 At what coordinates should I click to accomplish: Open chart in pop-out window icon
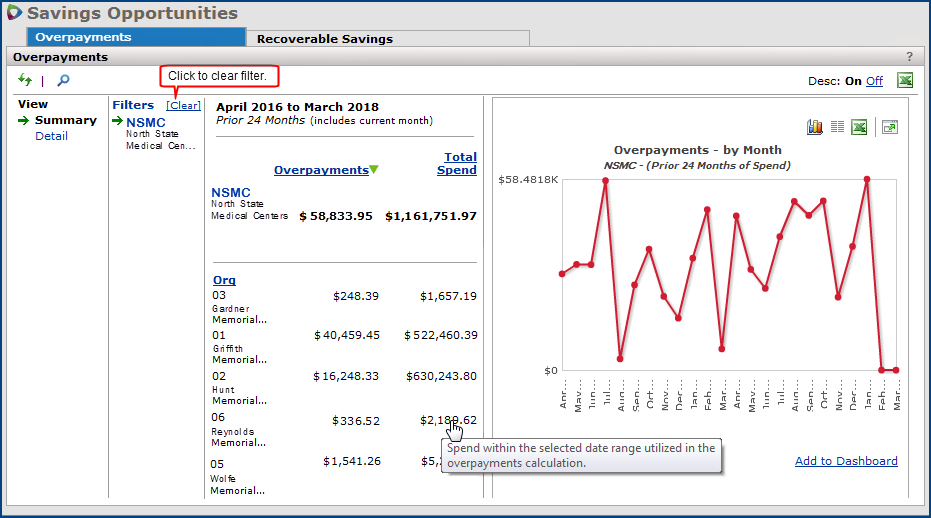point(889,127)
